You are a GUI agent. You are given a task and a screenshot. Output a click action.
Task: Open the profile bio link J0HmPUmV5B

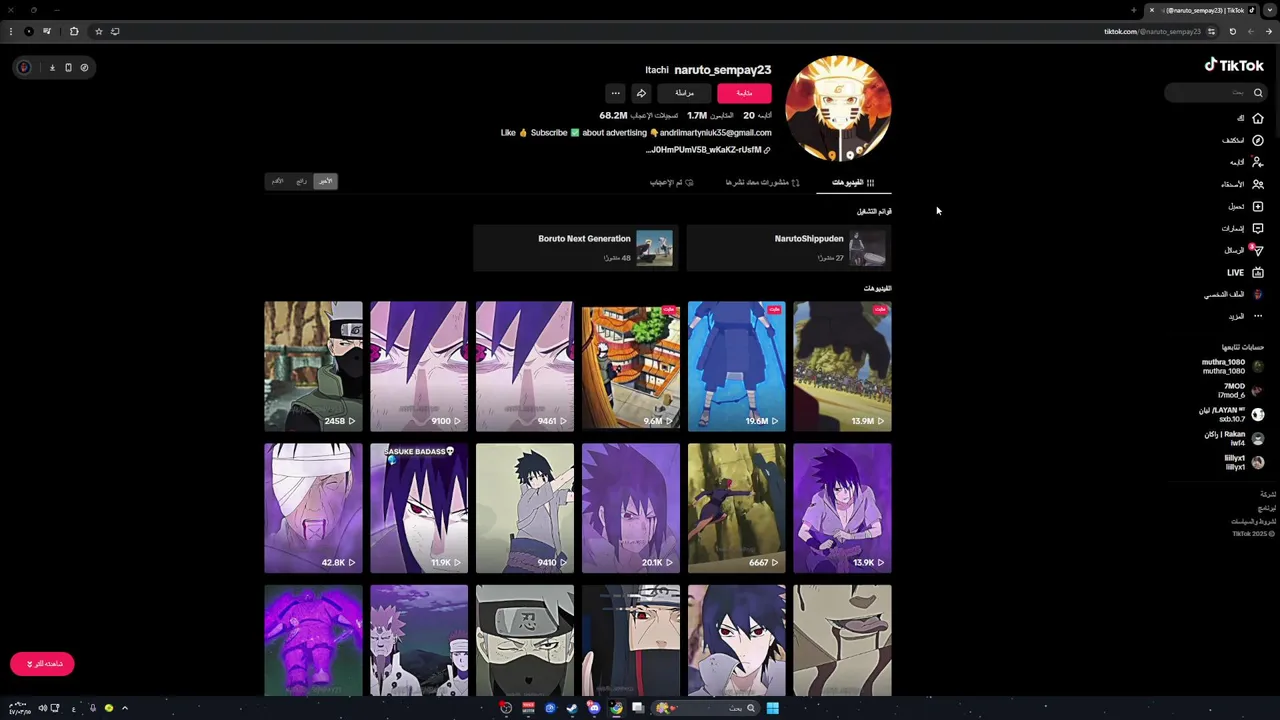click(x=708, y=150)
